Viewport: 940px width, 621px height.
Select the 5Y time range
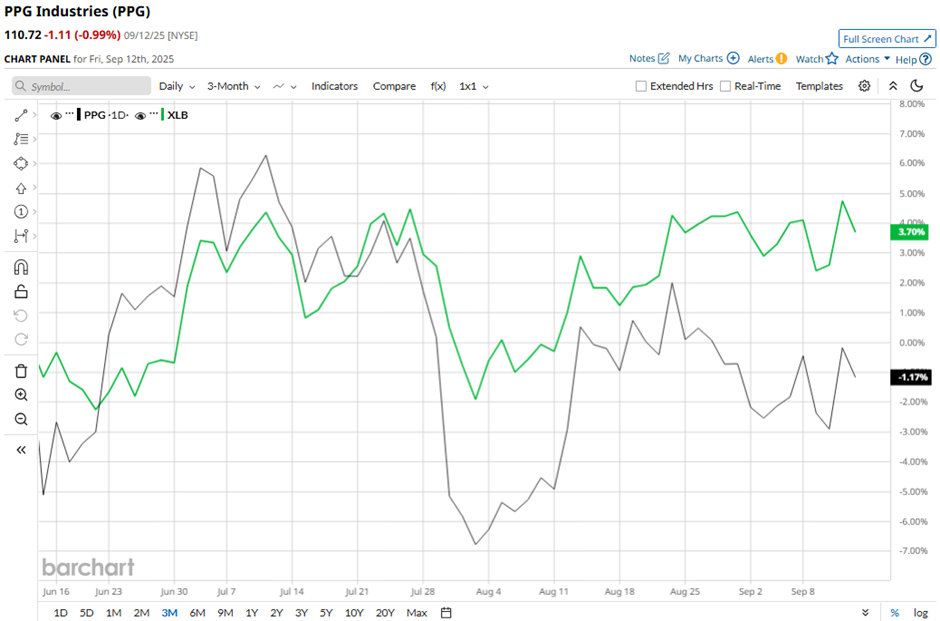326,613
